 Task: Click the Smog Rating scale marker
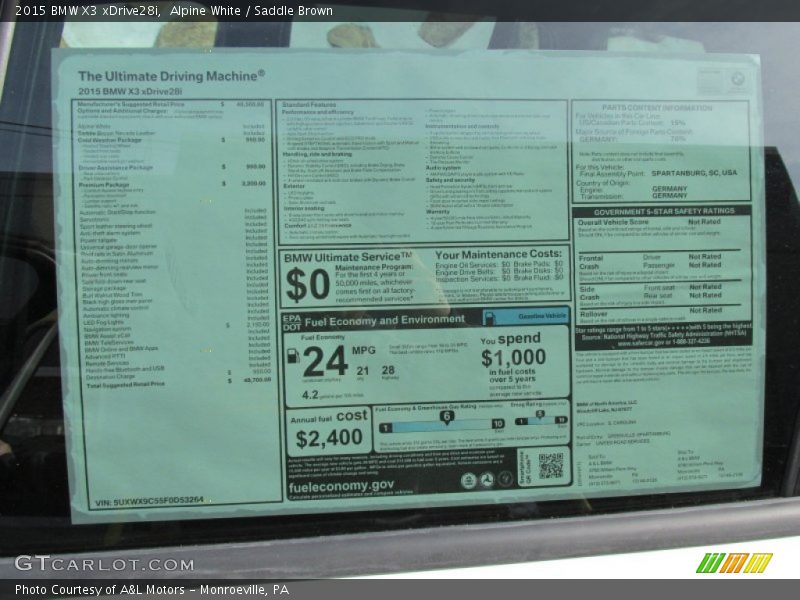point(539,414)
